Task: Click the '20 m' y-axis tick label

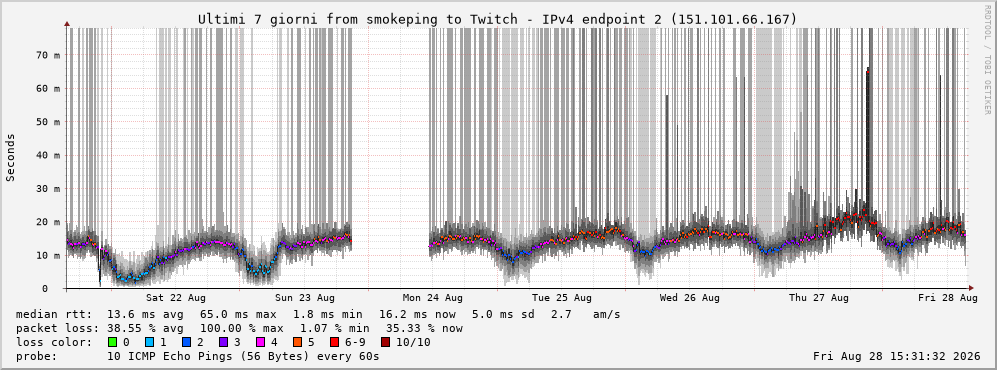Action: (x=48, y=222)
